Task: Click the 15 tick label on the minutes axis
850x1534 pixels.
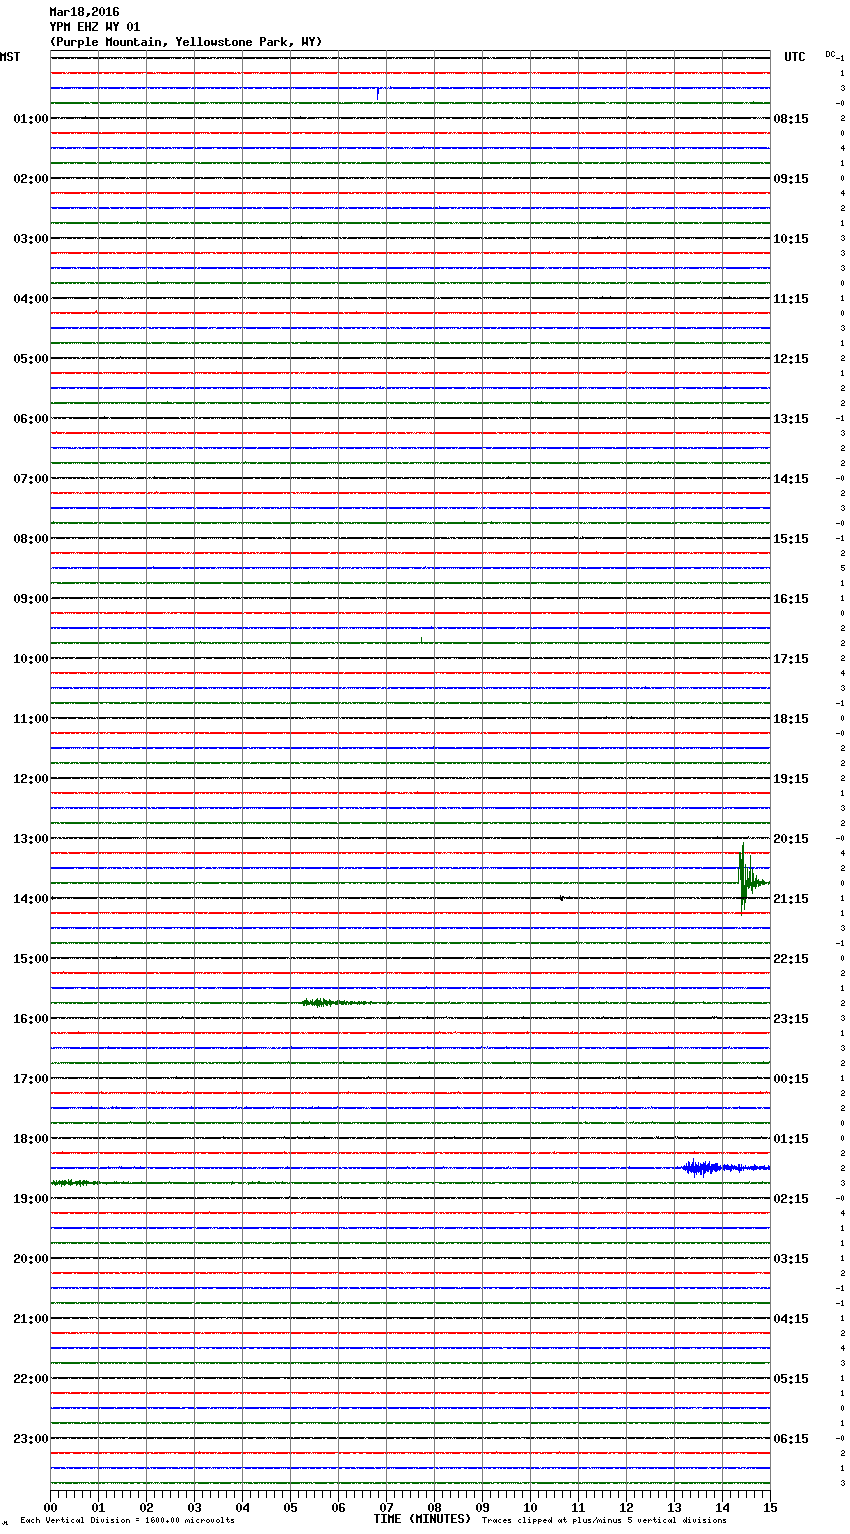Action: click(769, 1507)
